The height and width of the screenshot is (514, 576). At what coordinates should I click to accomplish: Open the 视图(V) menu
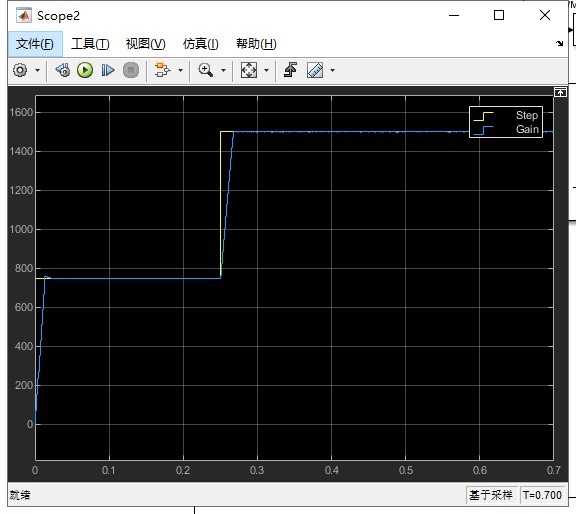click(146, 44)
